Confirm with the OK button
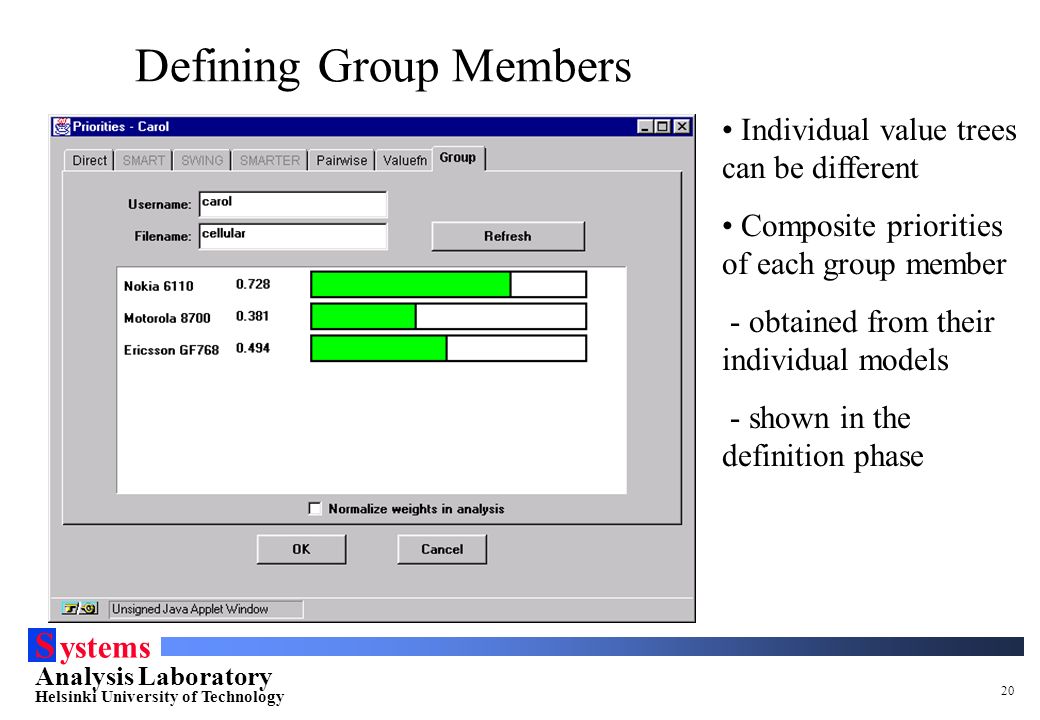The image size is (1040, 720). click(x=301, y=549)
